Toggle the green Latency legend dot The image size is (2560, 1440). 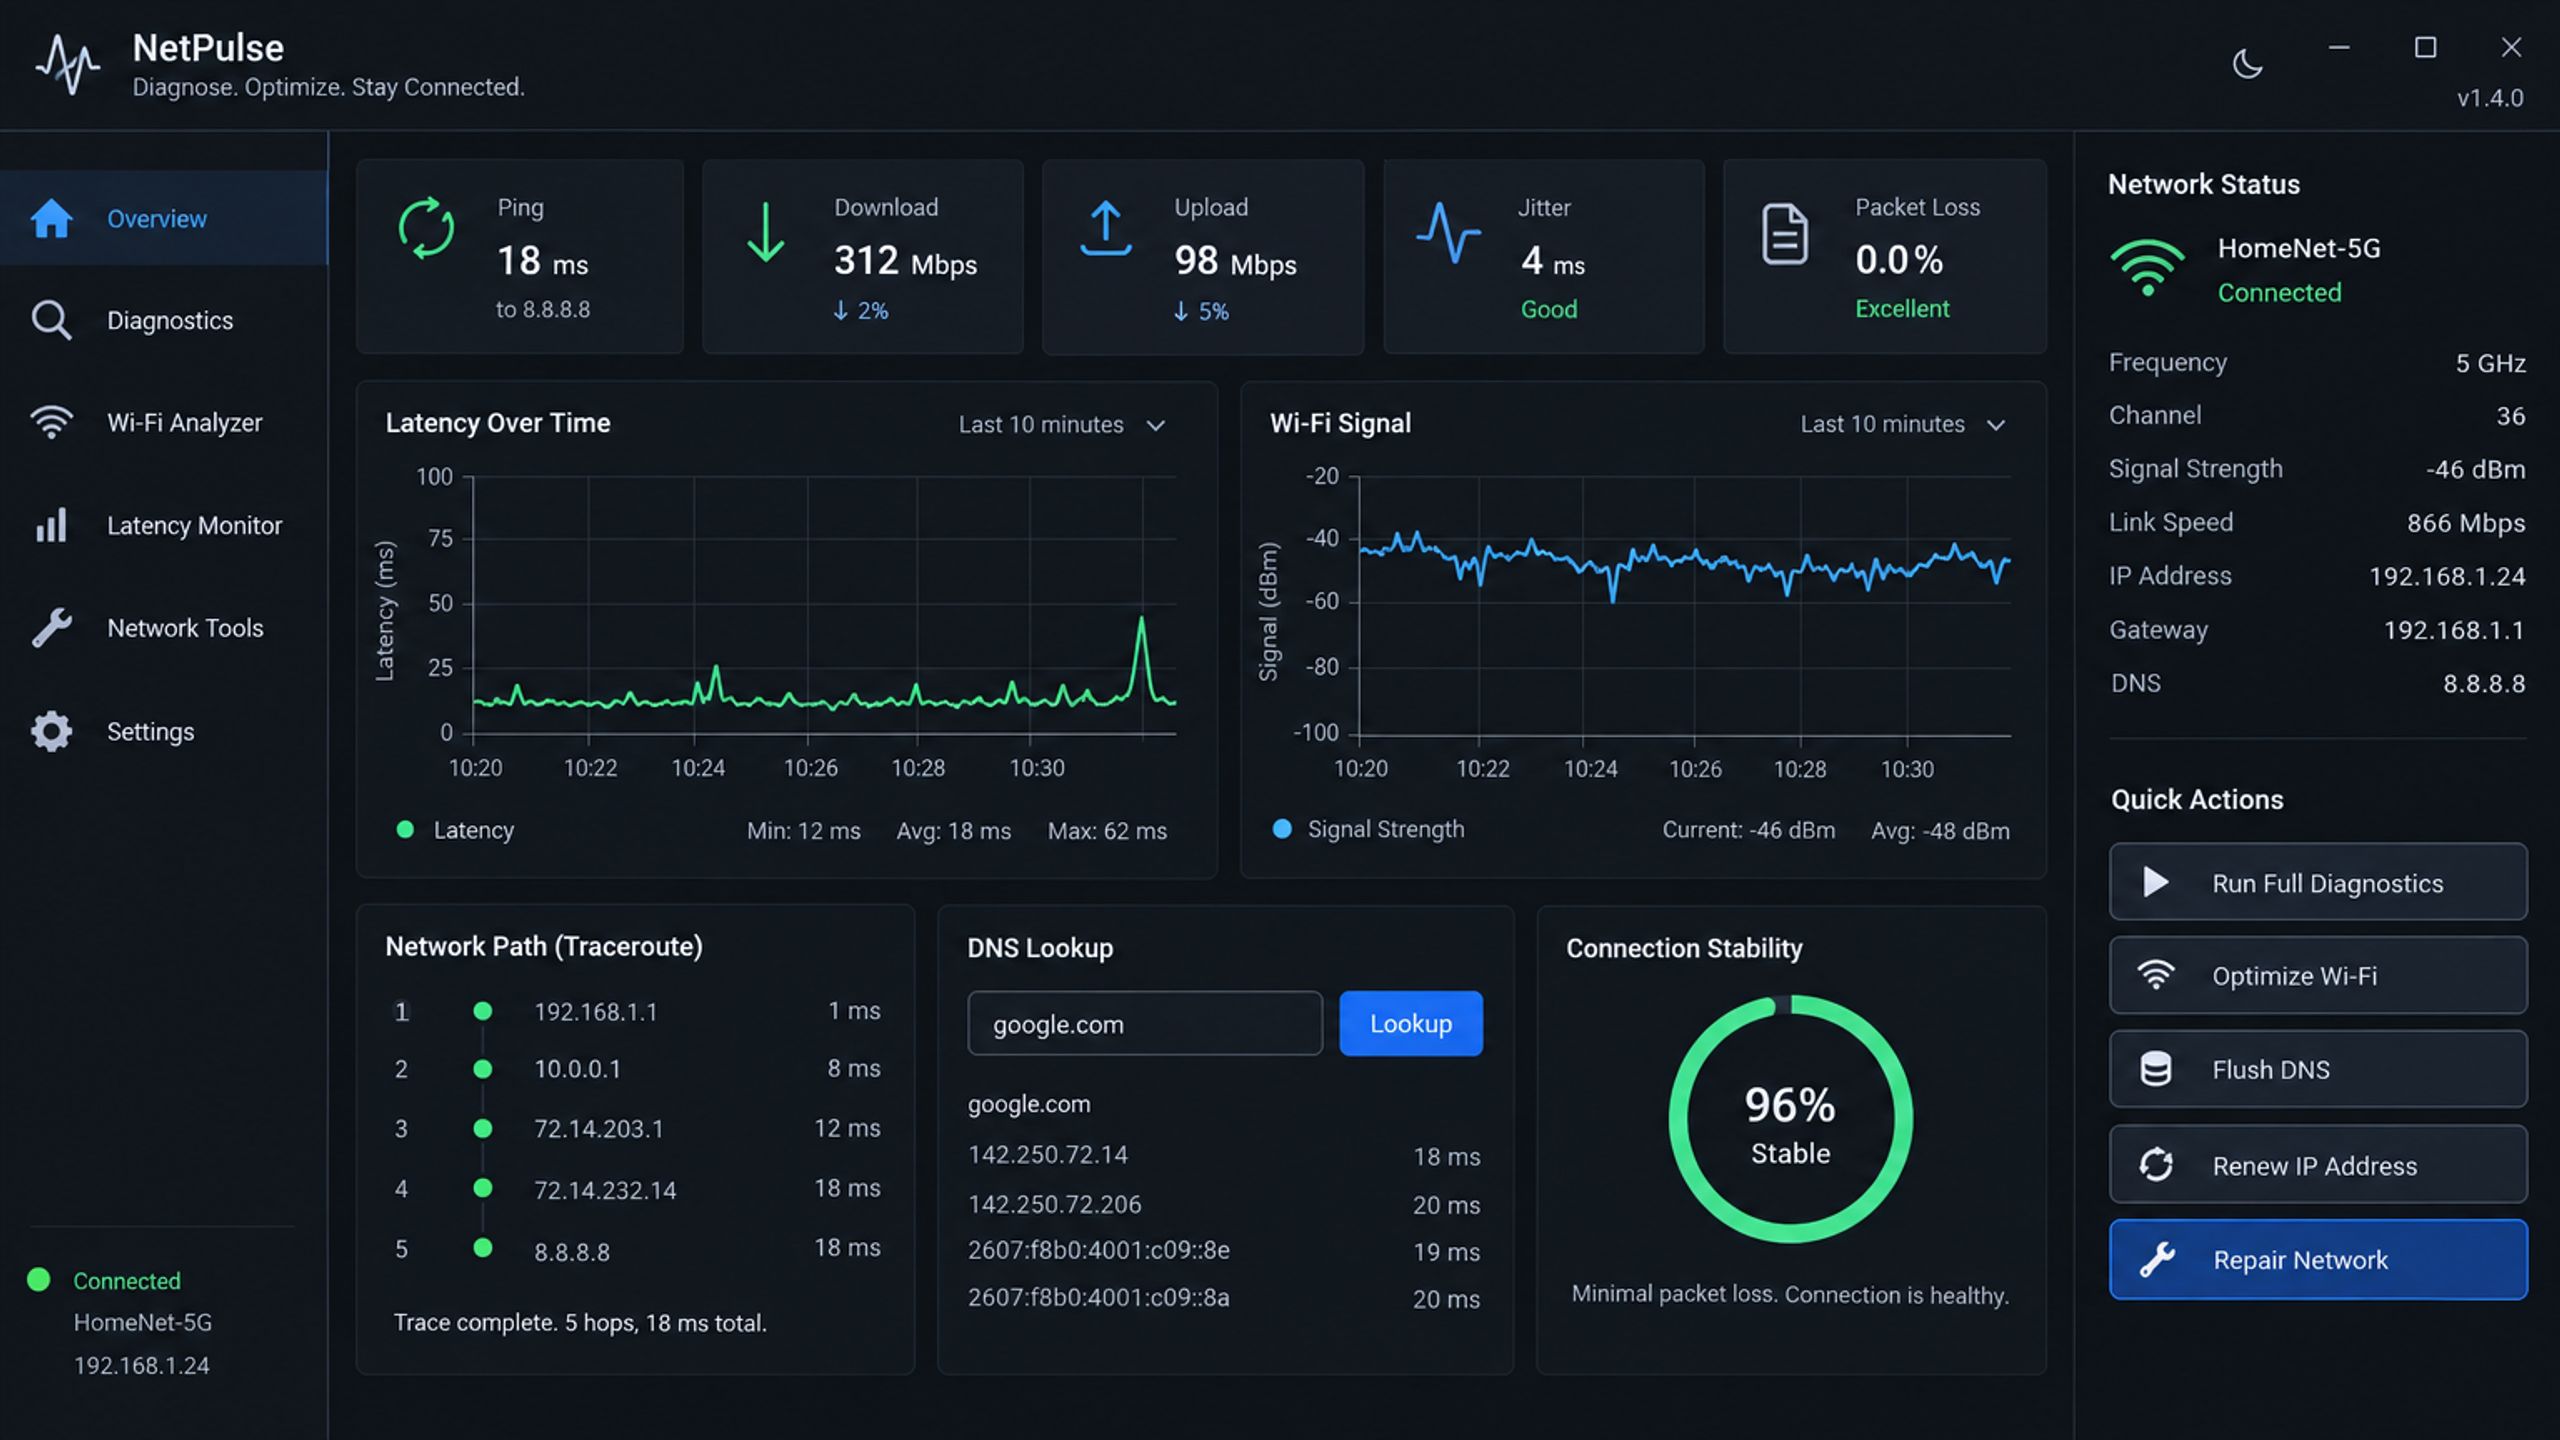[x=405, y=829]
